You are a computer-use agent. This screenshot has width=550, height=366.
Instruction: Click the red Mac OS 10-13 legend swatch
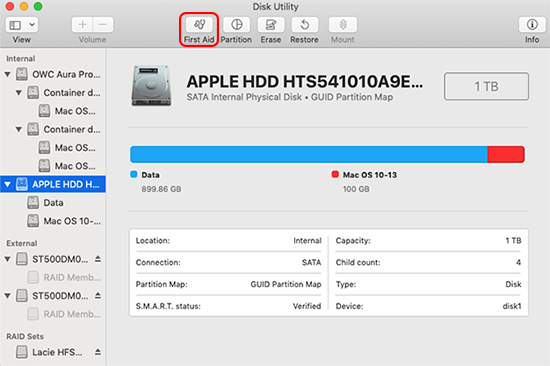(335, 174)
